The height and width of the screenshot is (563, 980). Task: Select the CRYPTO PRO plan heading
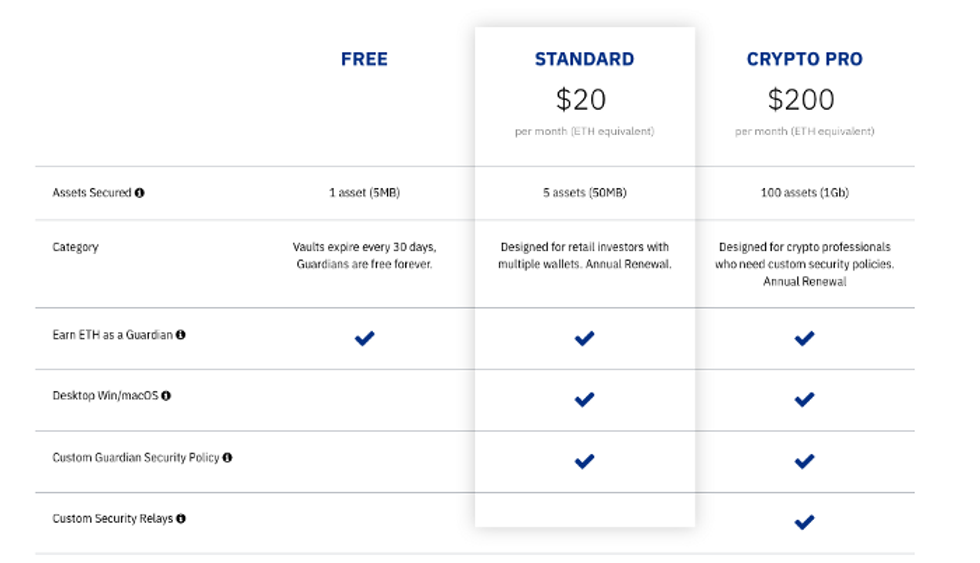(x=804, y=59)
